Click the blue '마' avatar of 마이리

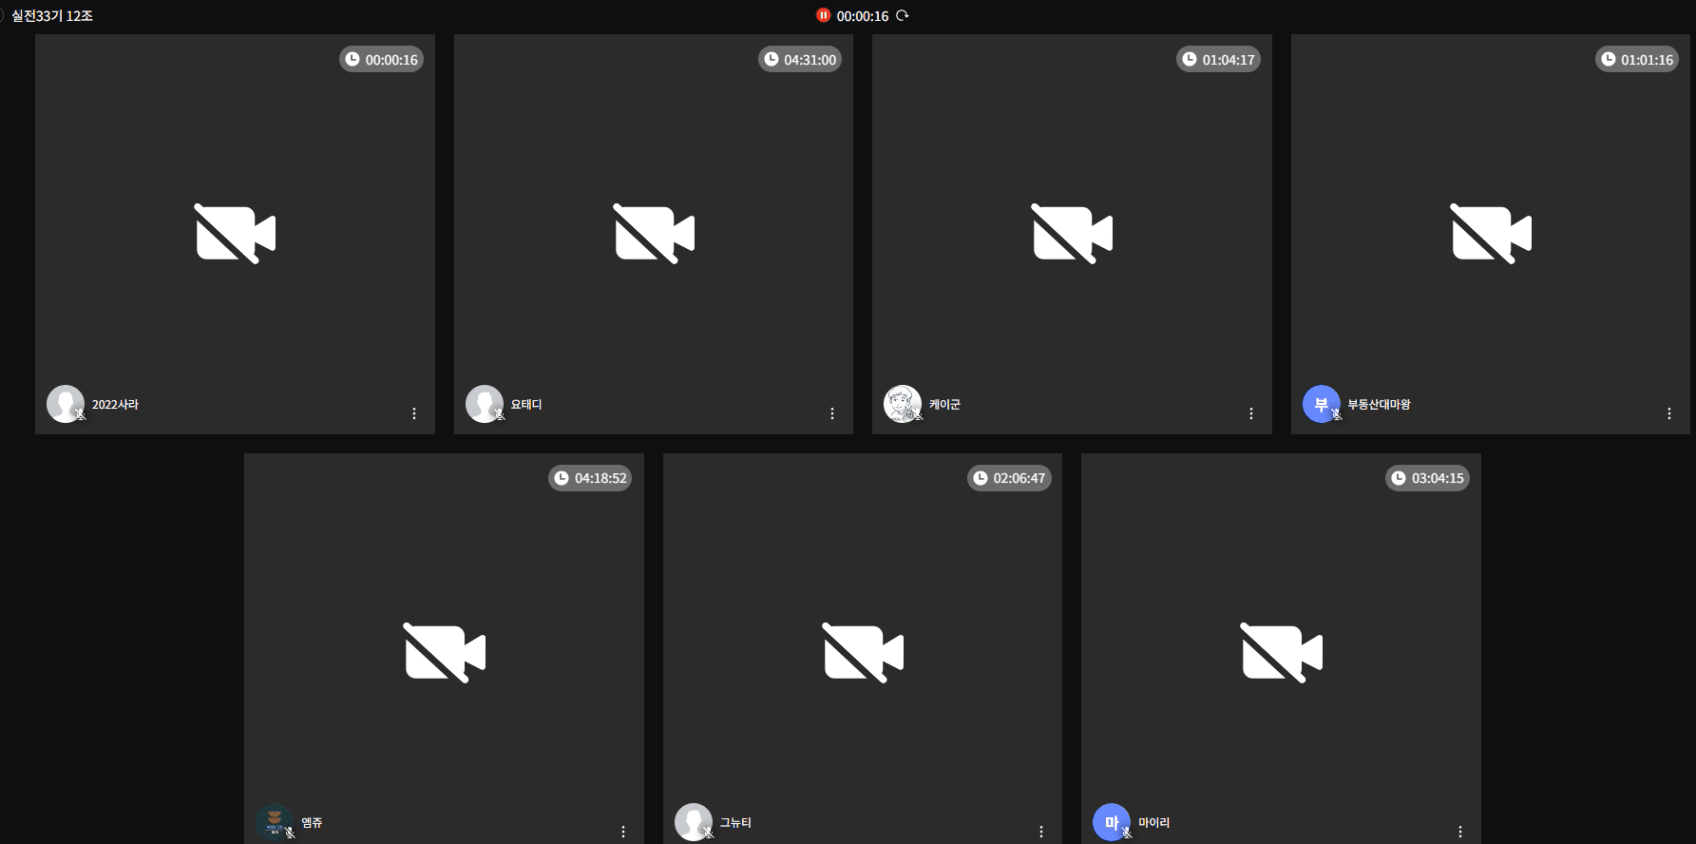point(1111,822)
